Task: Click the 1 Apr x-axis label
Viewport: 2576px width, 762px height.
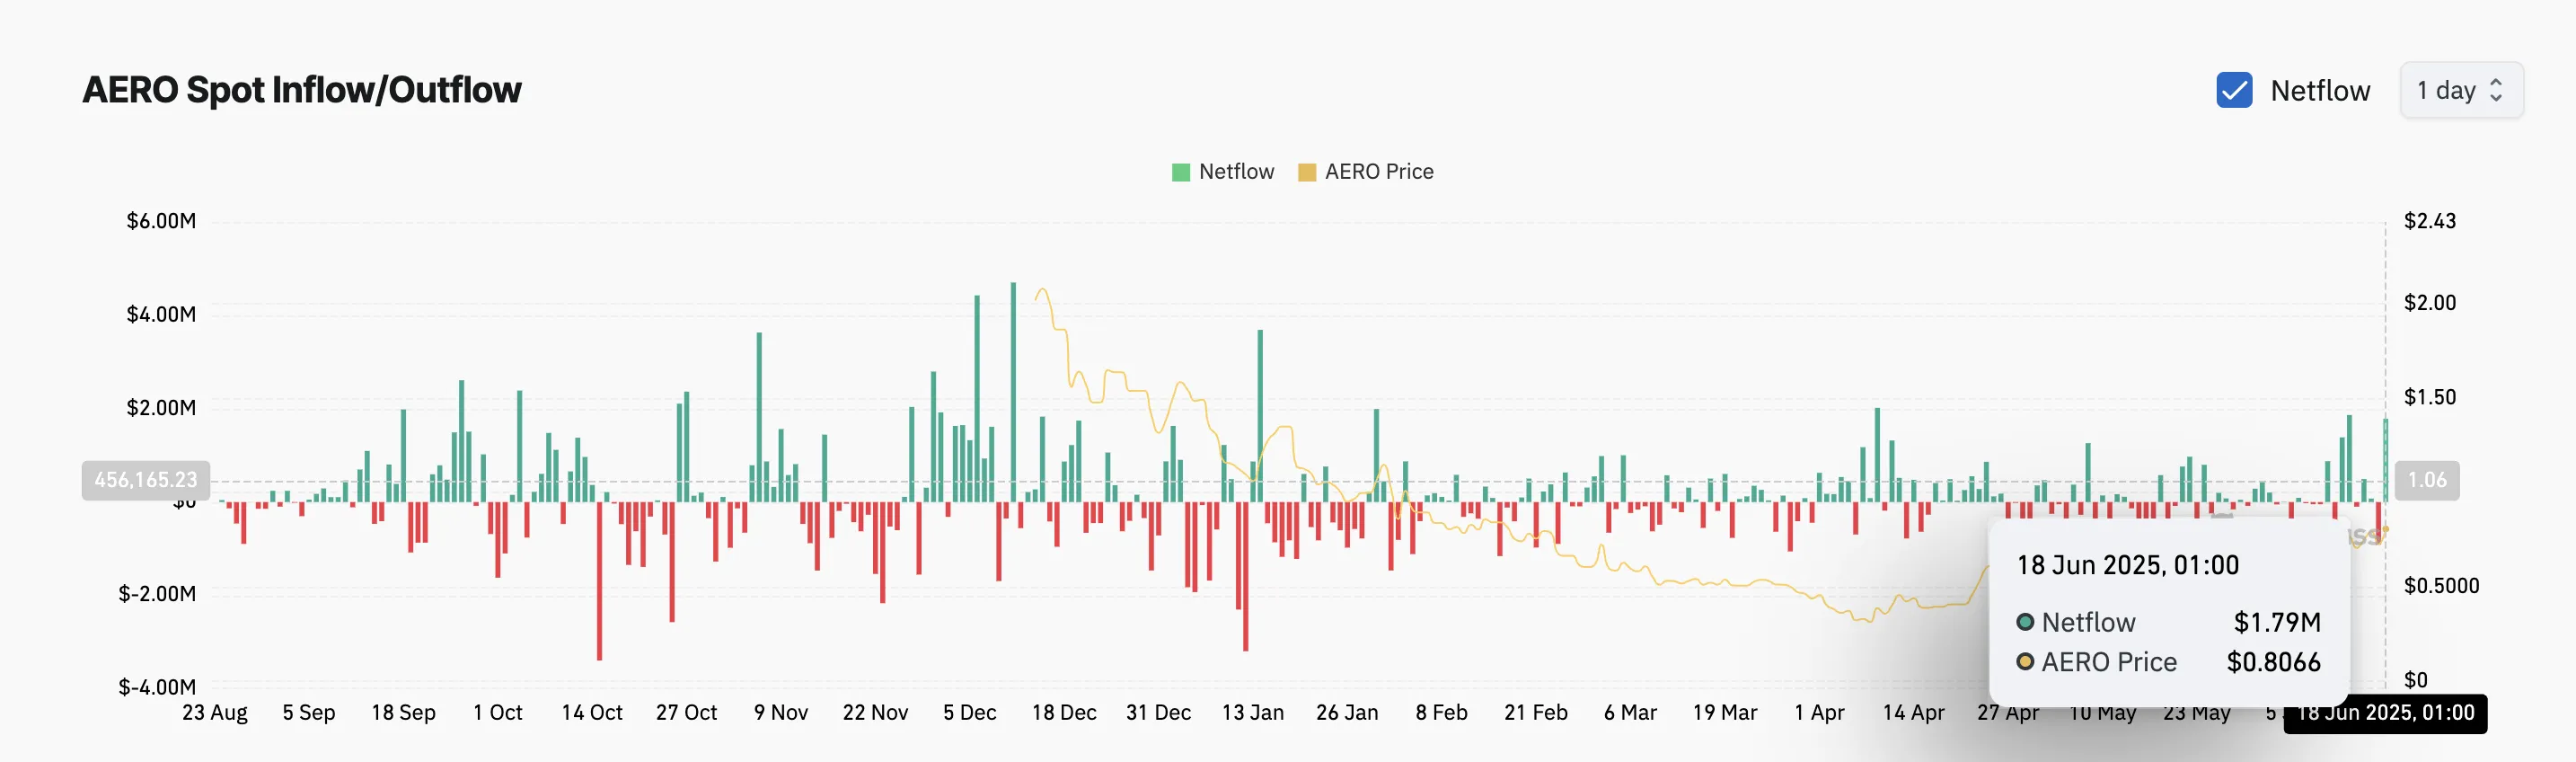Action: pyautogui.click(x=1819, y=713)
